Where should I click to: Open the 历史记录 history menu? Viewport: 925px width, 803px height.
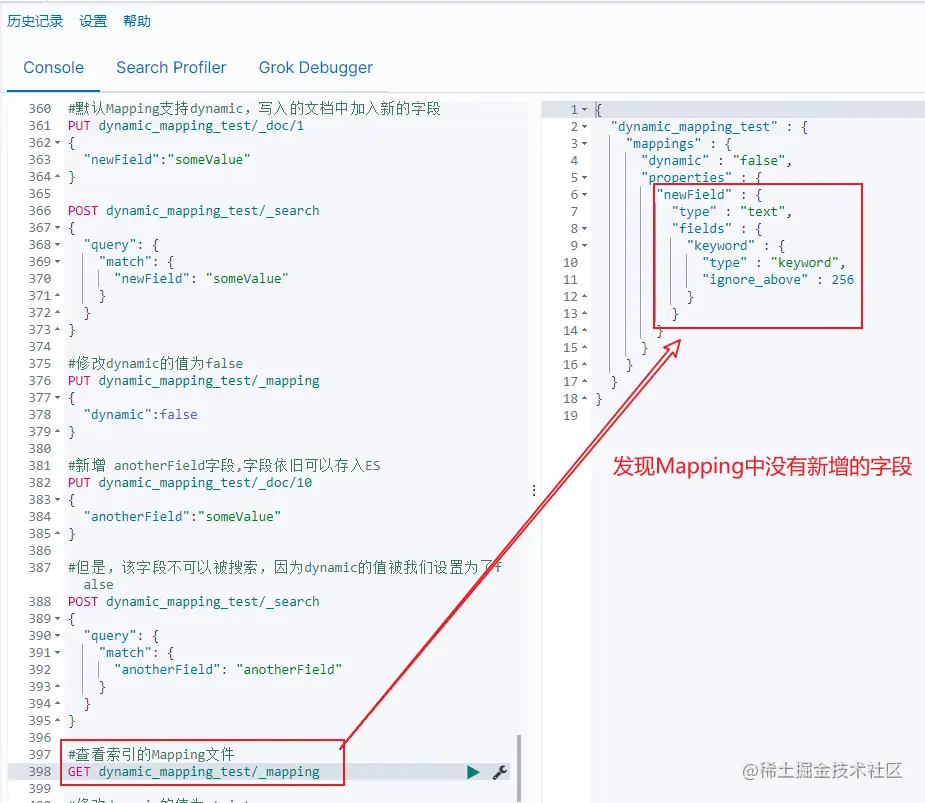(35, 21)
